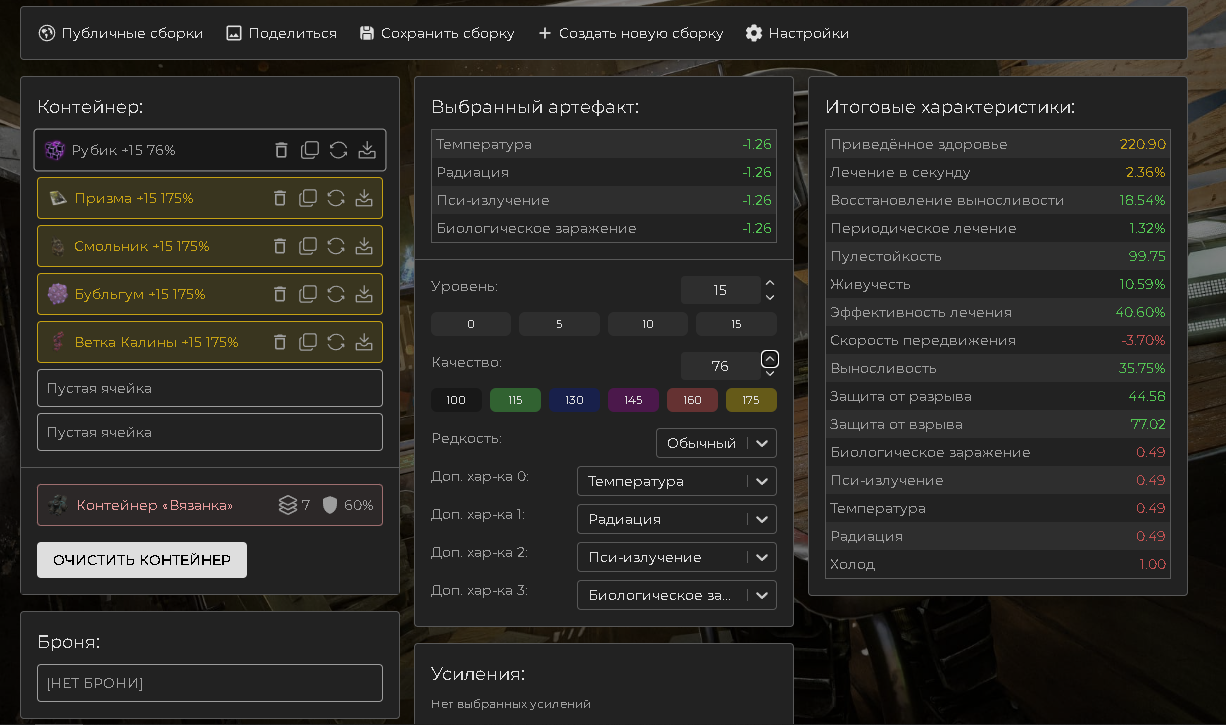1226x725 pixels.
Task: Swap the Смольник artifact using refresh icon
Action: click(336, 246)
